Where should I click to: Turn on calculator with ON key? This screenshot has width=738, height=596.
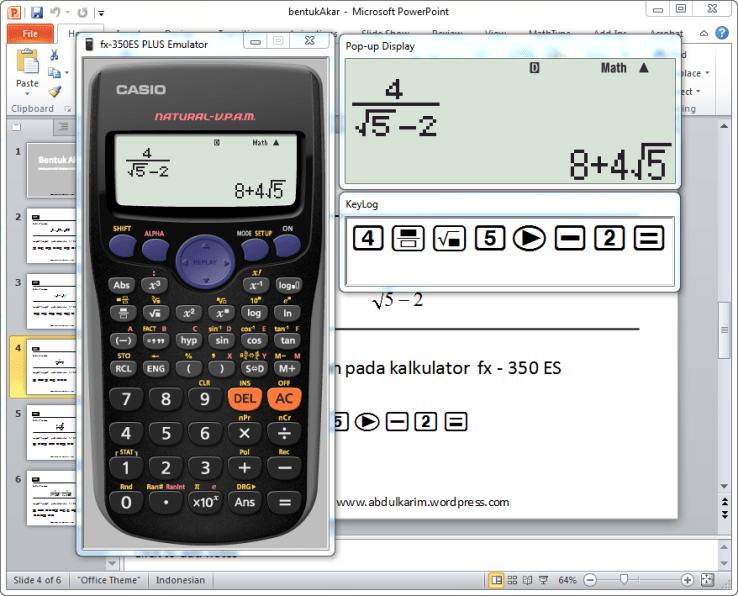click(x=287, y=246)
